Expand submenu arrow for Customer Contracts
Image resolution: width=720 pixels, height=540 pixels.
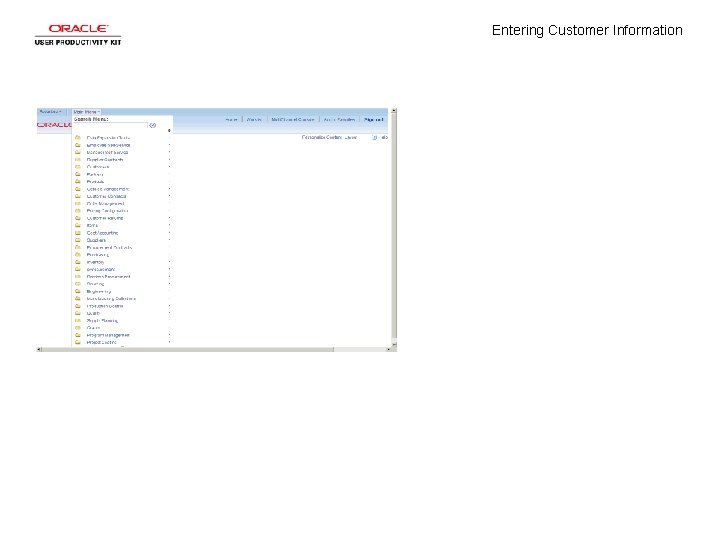point(169,196)
